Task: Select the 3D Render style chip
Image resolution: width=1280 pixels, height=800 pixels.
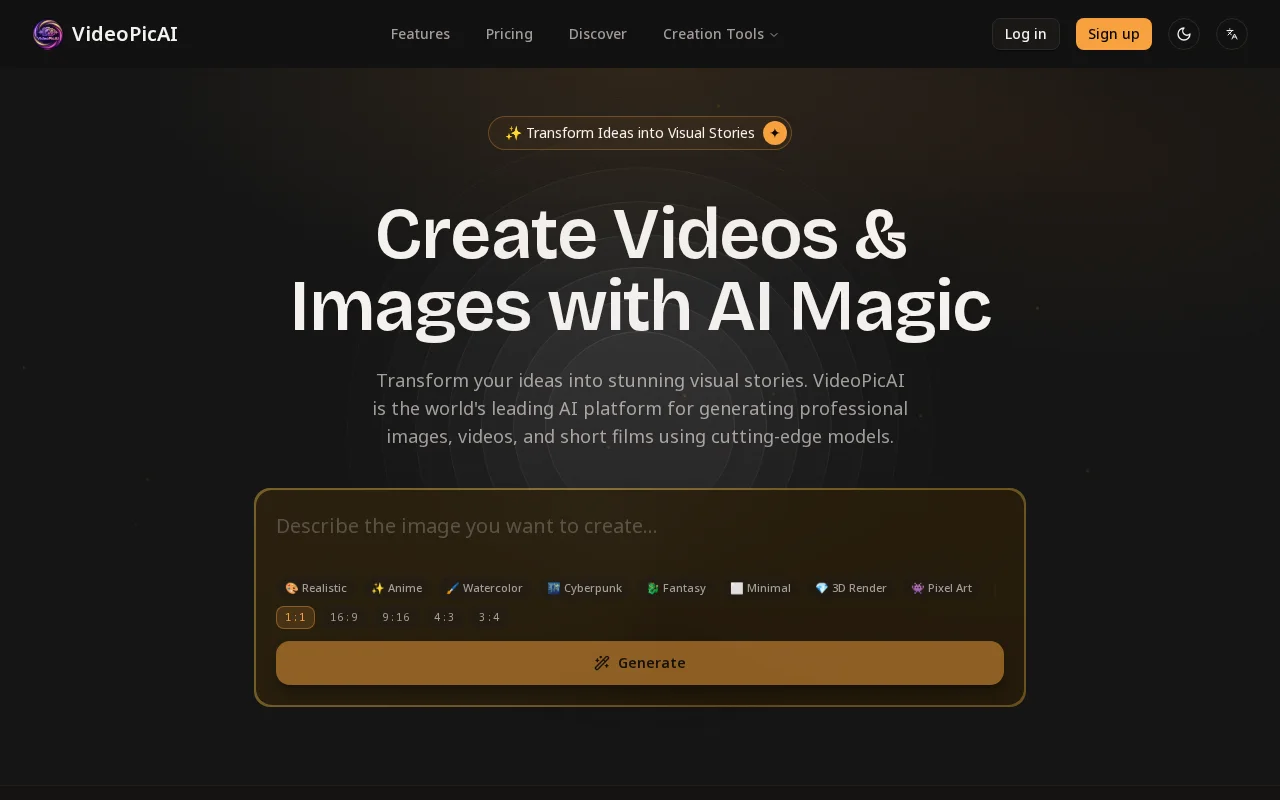Action: click(x=851, y=588)
